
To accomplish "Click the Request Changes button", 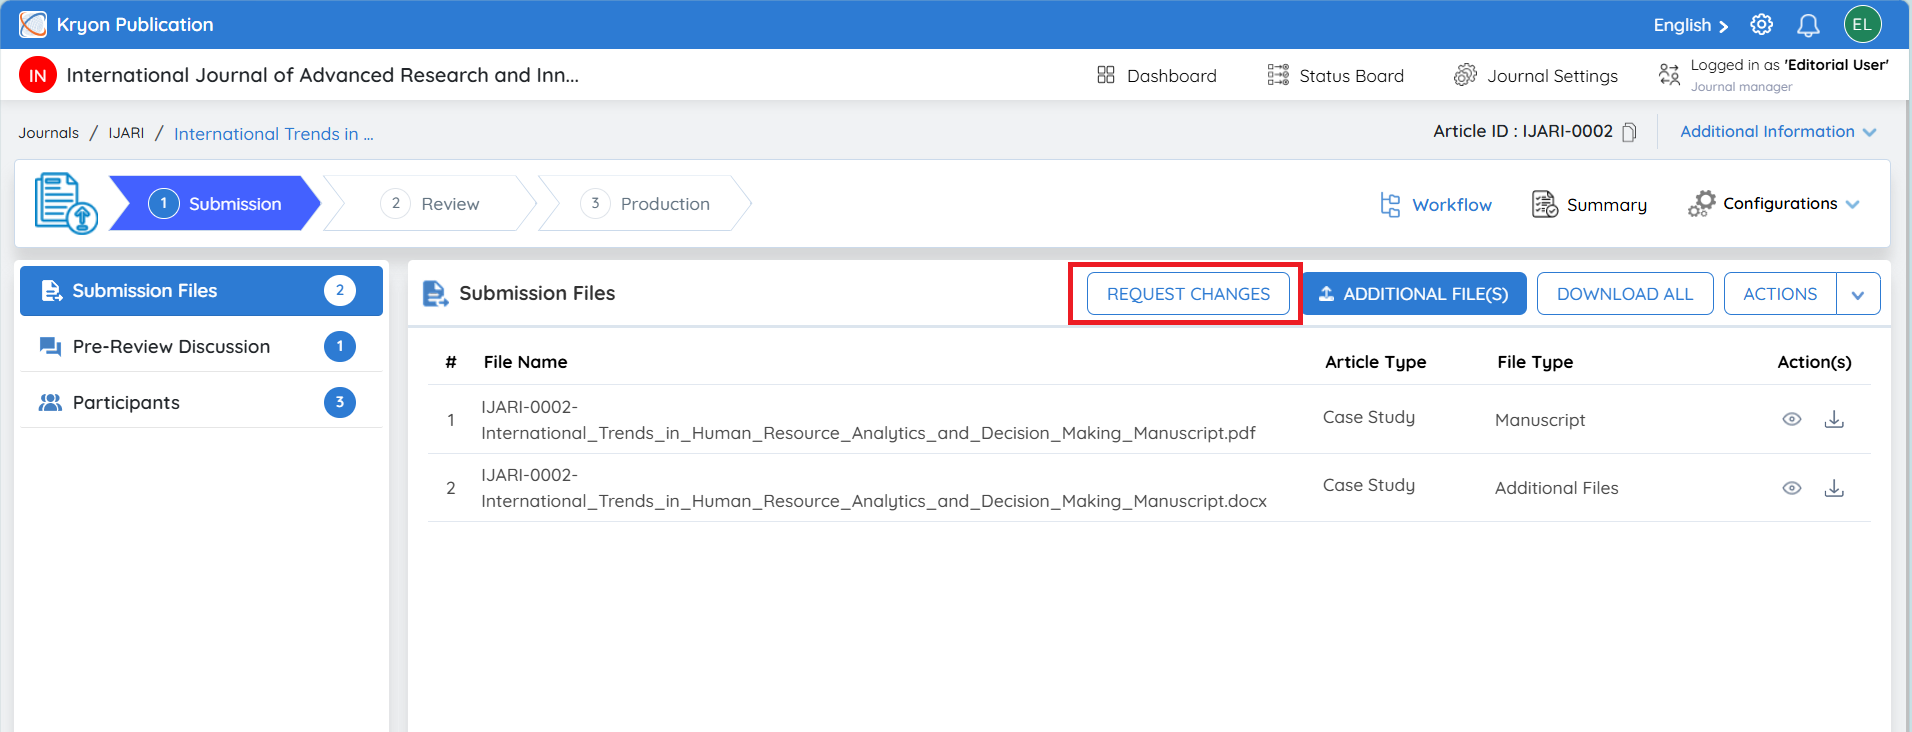I will coord(1188,294).
